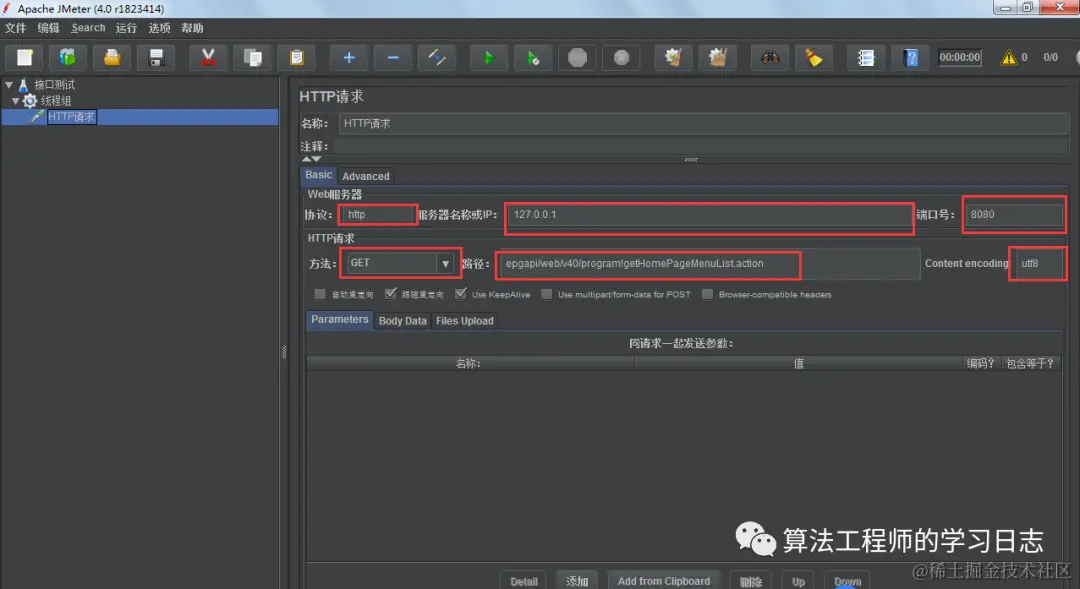This screenshot has height=589, width=1080.
Task: Click the 端口号 port field showing 8080
Action: point(1013,214)
